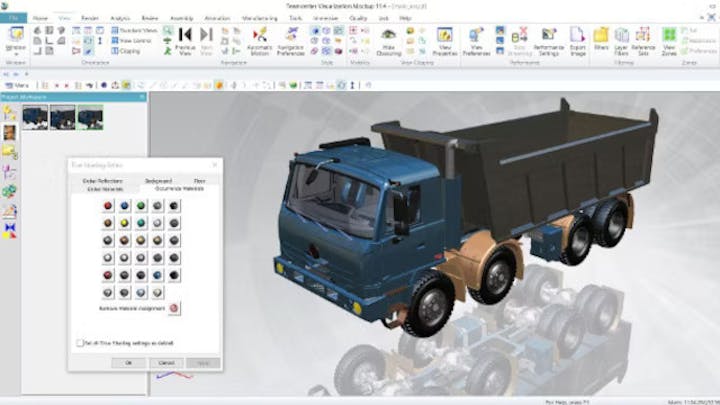The height and width of the screenshot is (405, 720).
Task: Open Automatic Motion tool
Action: click(x=259, y=39)
